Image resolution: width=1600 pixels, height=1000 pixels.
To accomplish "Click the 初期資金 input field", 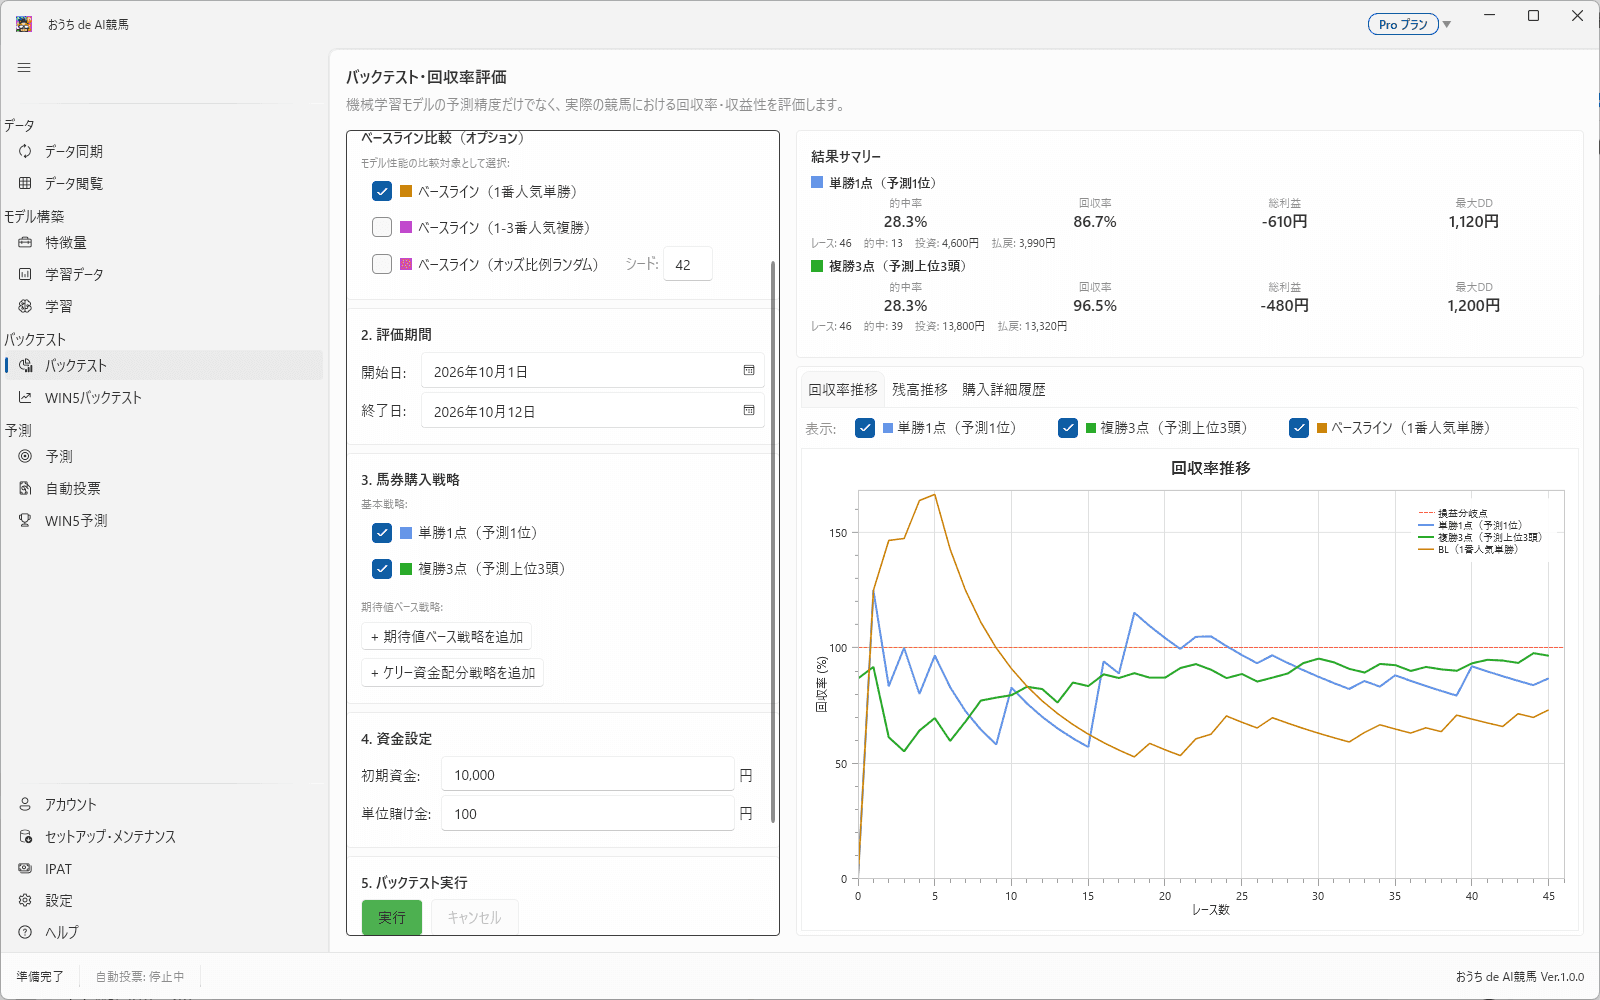I will (588, 775).
